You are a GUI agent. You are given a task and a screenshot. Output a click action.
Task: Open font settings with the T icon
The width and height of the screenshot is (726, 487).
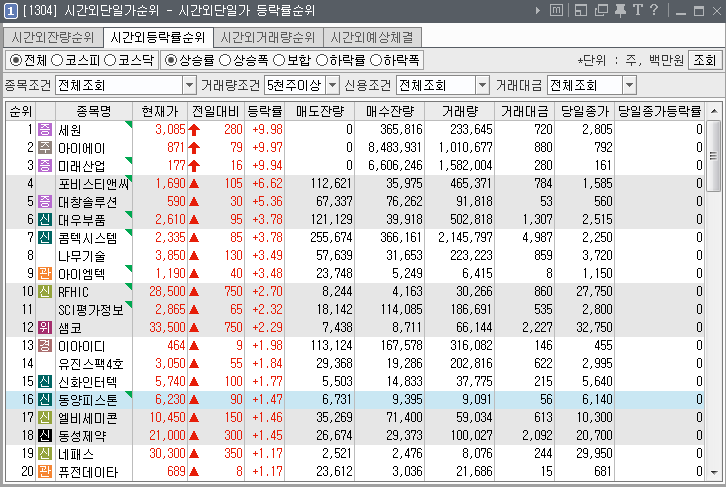[638, 10]
